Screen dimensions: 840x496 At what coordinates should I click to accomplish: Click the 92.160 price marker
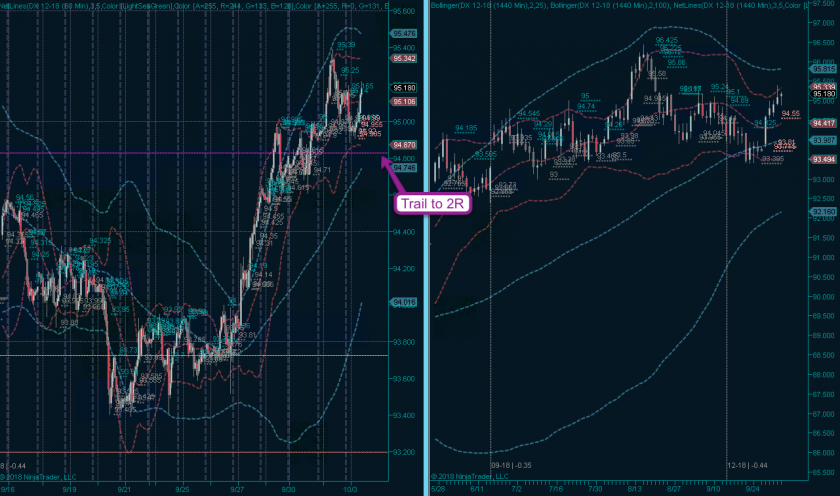click(823, 212)
